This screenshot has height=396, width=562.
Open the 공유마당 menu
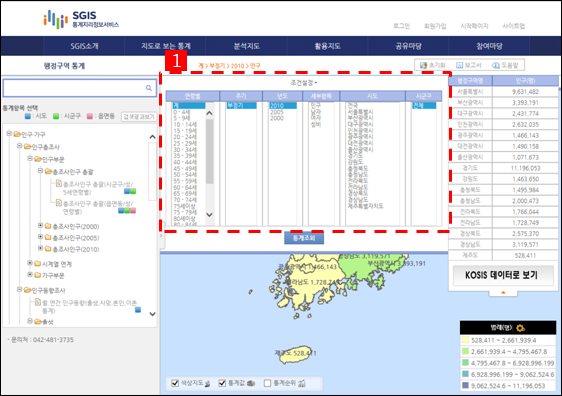[409, 46]
